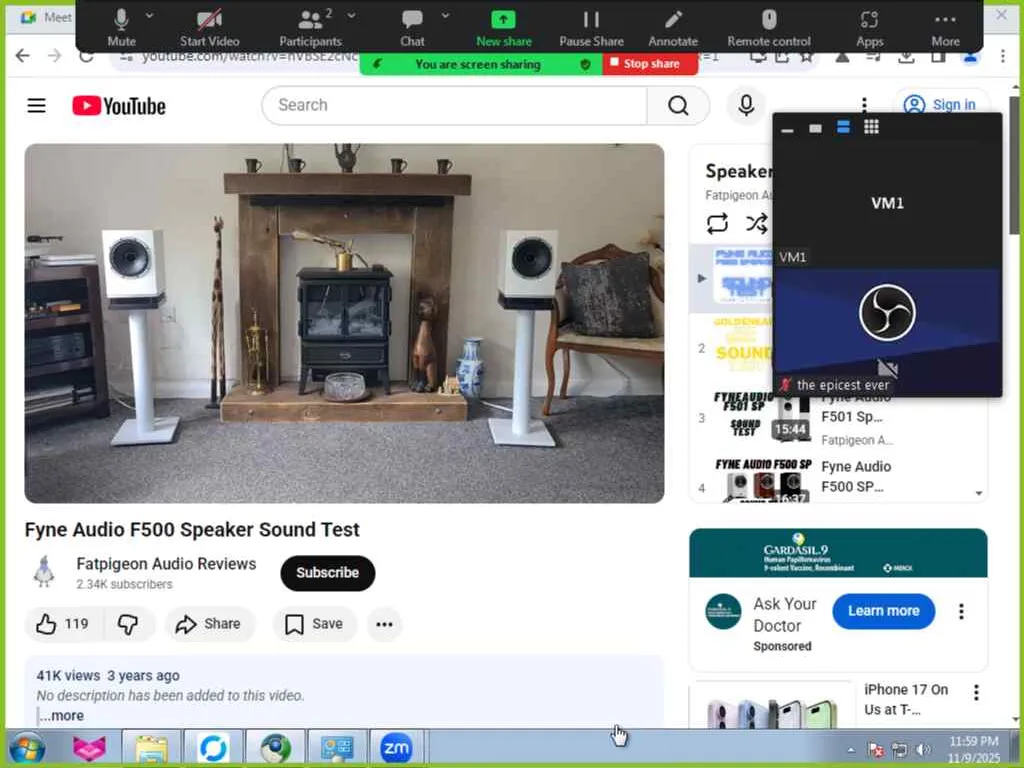Open Remote control option
Screen dimensions: 1024x768
point(769,27)
